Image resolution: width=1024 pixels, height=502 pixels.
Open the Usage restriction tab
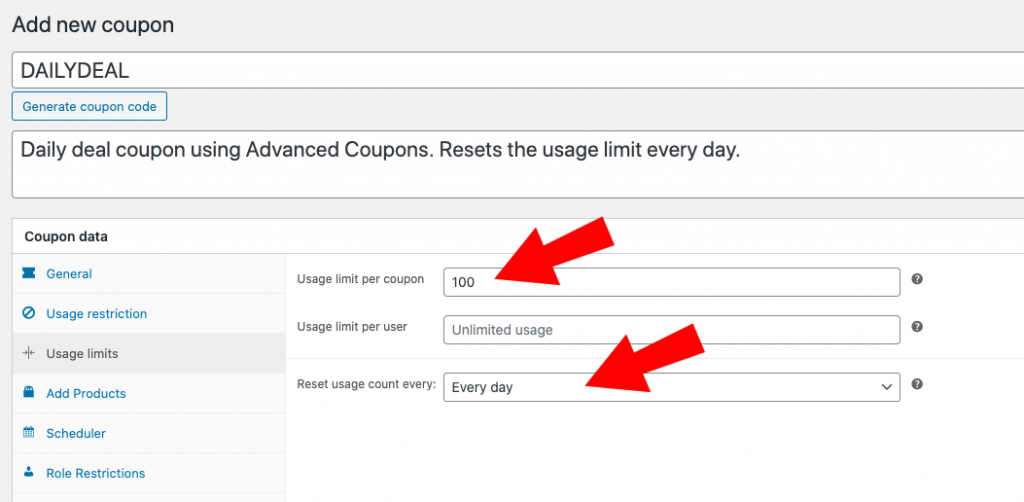tap(96, 314)
